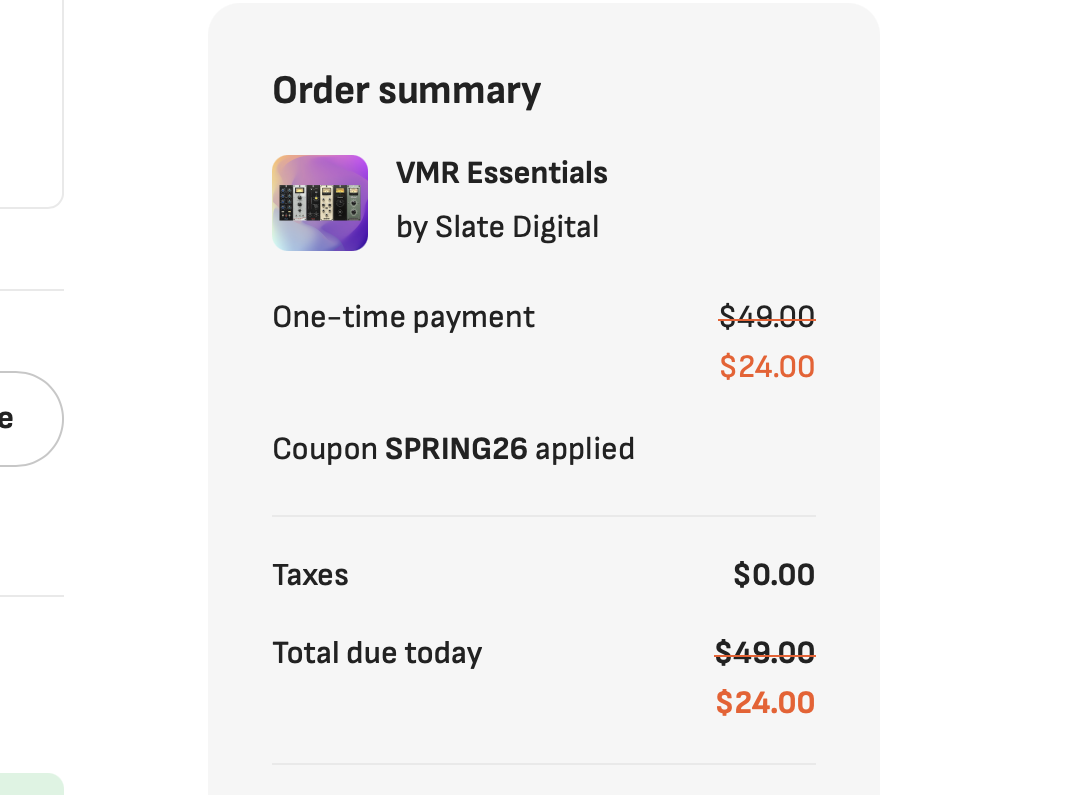This screenshot has width=1071, height=795.
Task: Select the "Taxes" row label
Action: coord(310,575)
